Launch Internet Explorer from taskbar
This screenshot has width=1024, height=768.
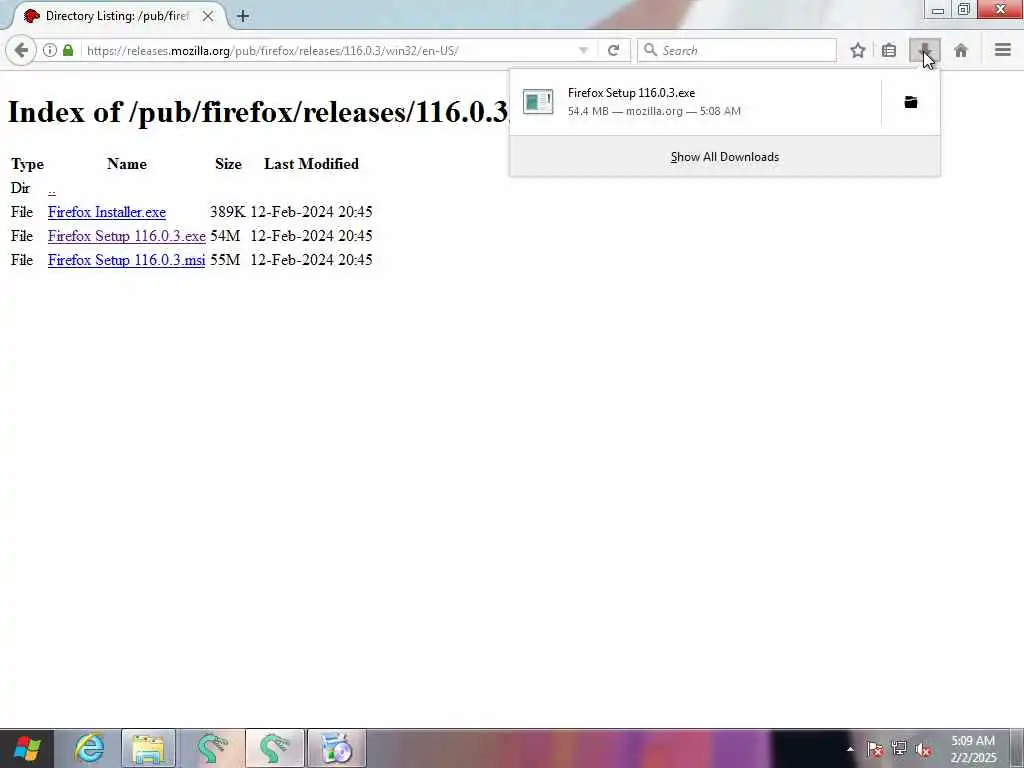(89, 748)
